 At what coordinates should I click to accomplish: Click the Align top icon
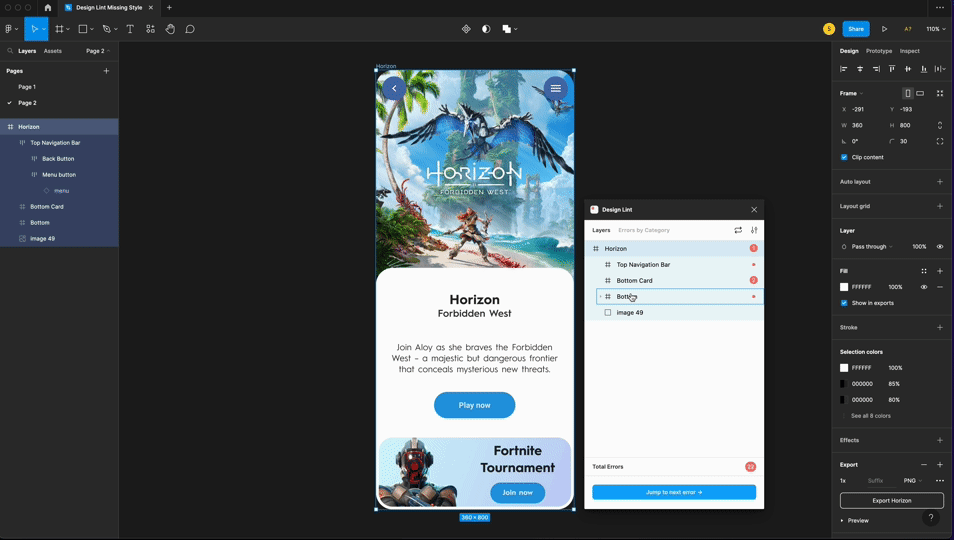pos(892,69)
